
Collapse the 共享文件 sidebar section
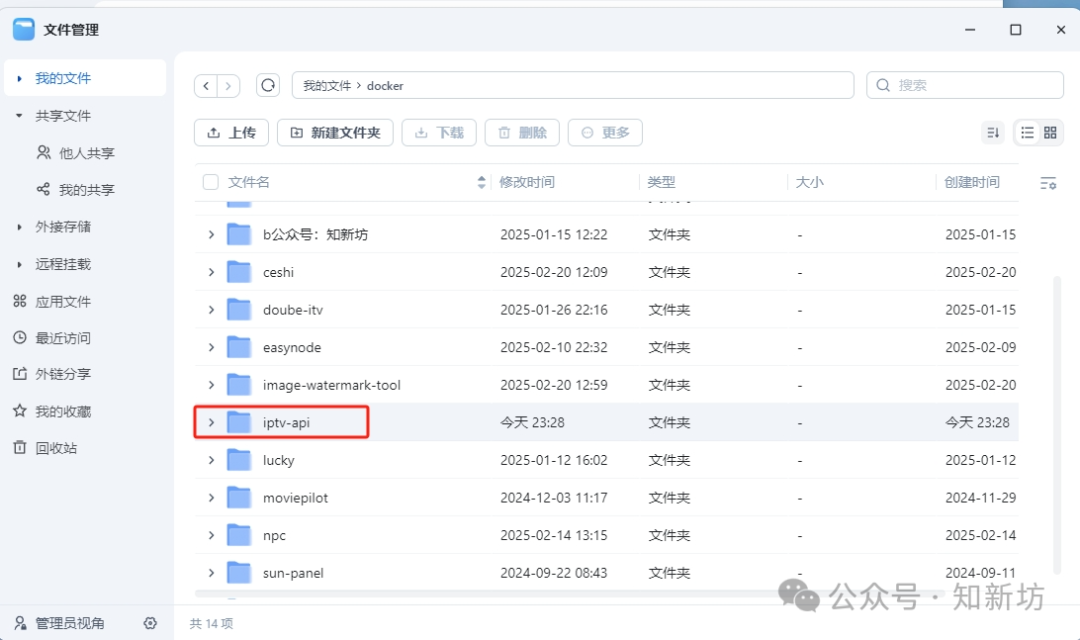(x=19, y=116)
